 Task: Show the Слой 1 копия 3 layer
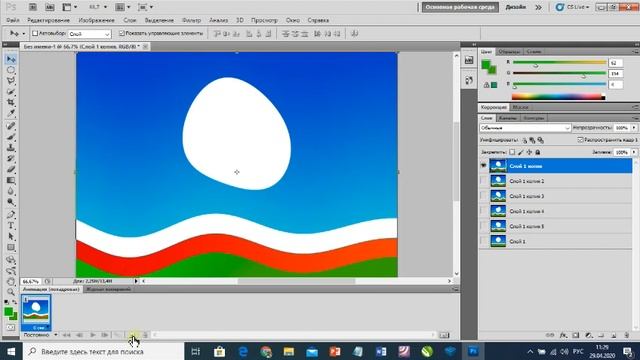pos(484,196)
